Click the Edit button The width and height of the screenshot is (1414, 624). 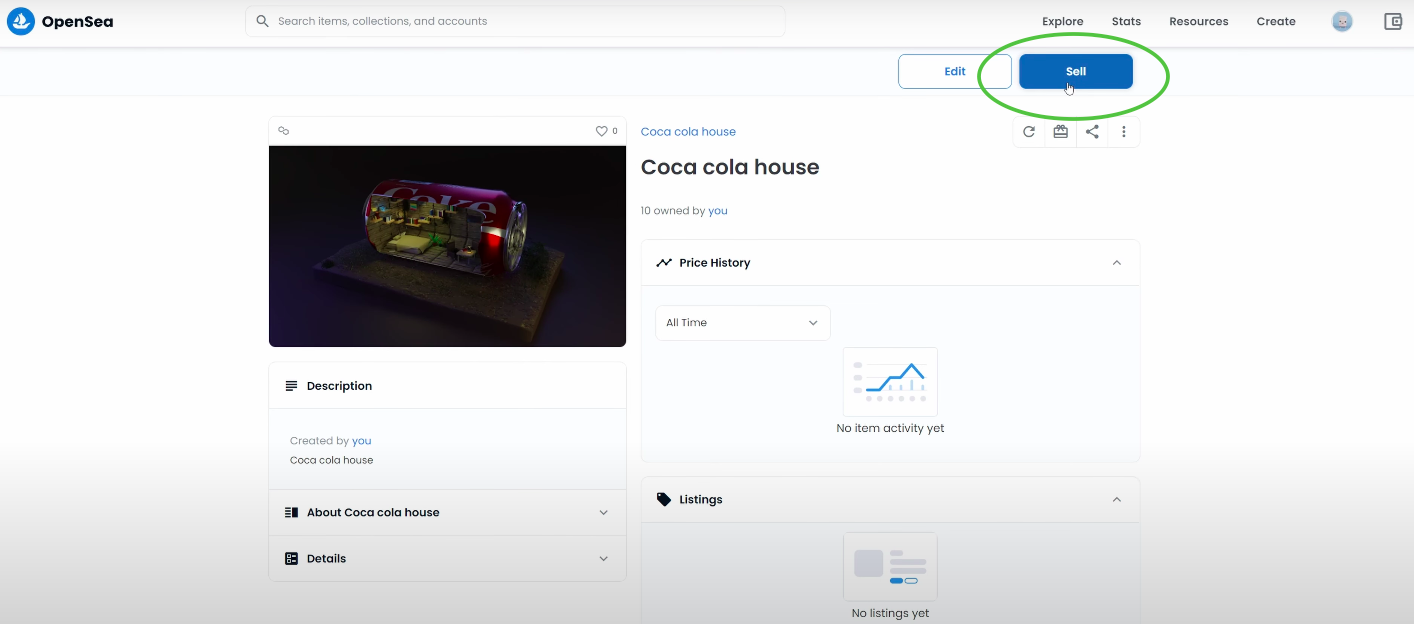[955, 71]
